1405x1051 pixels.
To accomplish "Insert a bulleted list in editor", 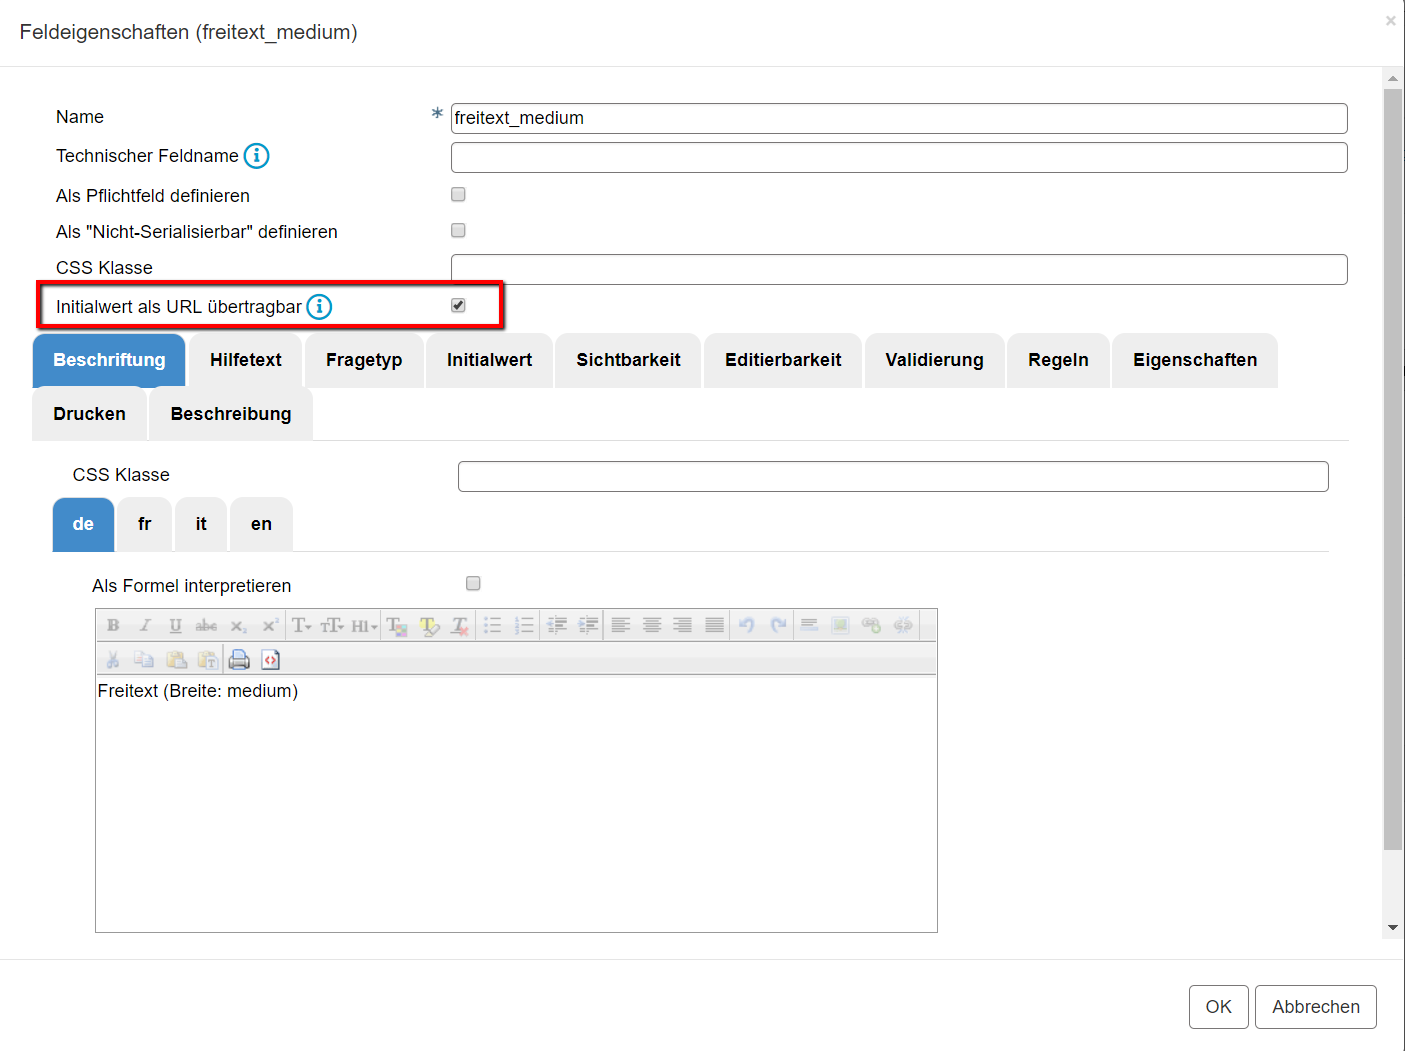I will [492, 626].
